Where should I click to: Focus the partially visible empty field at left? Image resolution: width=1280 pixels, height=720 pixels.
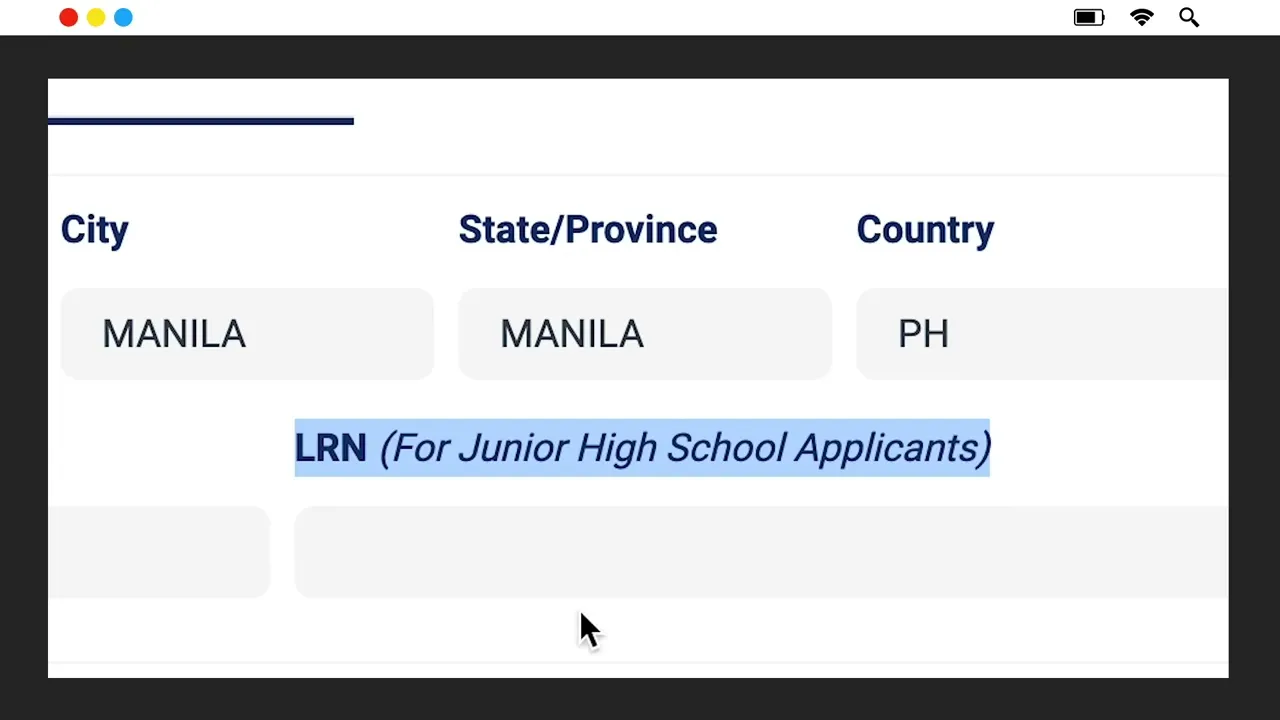159,552
